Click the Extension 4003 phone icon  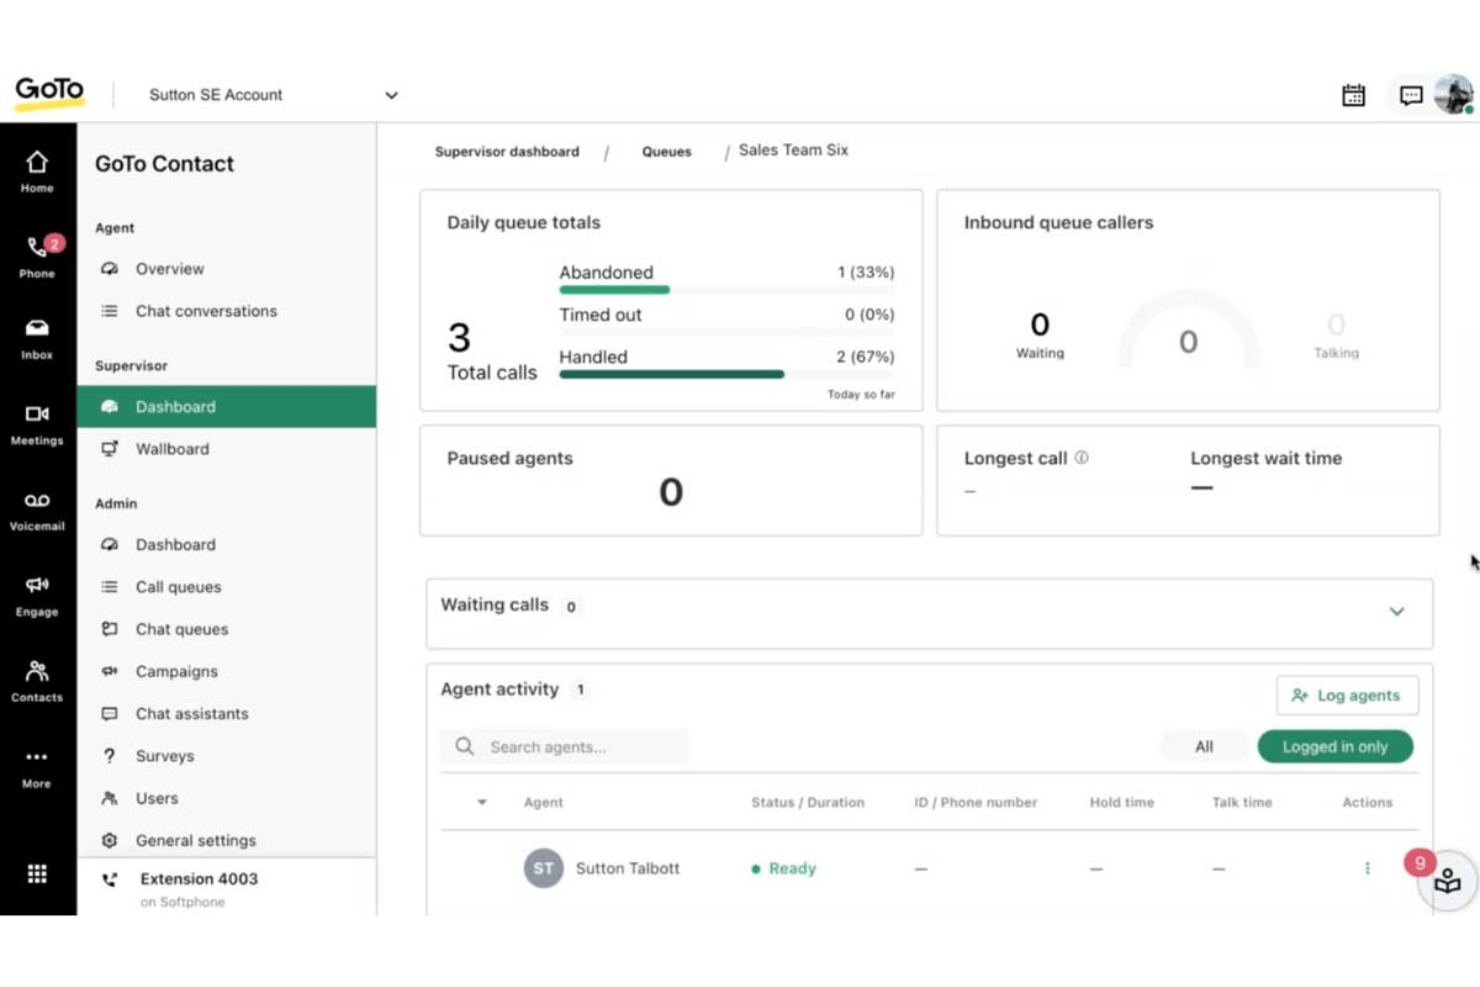point(110,879)
